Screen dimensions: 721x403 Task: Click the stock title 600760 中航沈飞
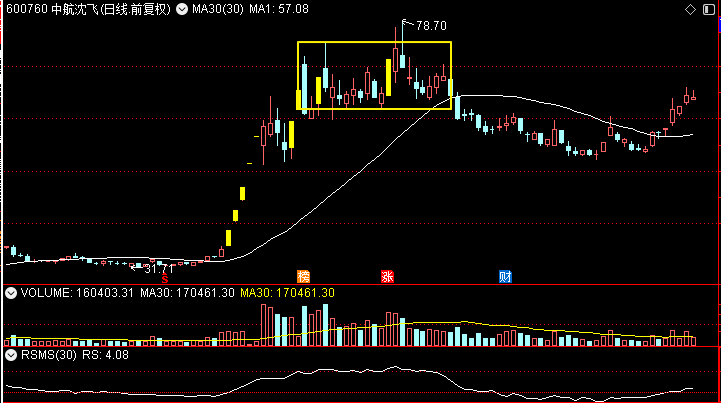53,9
